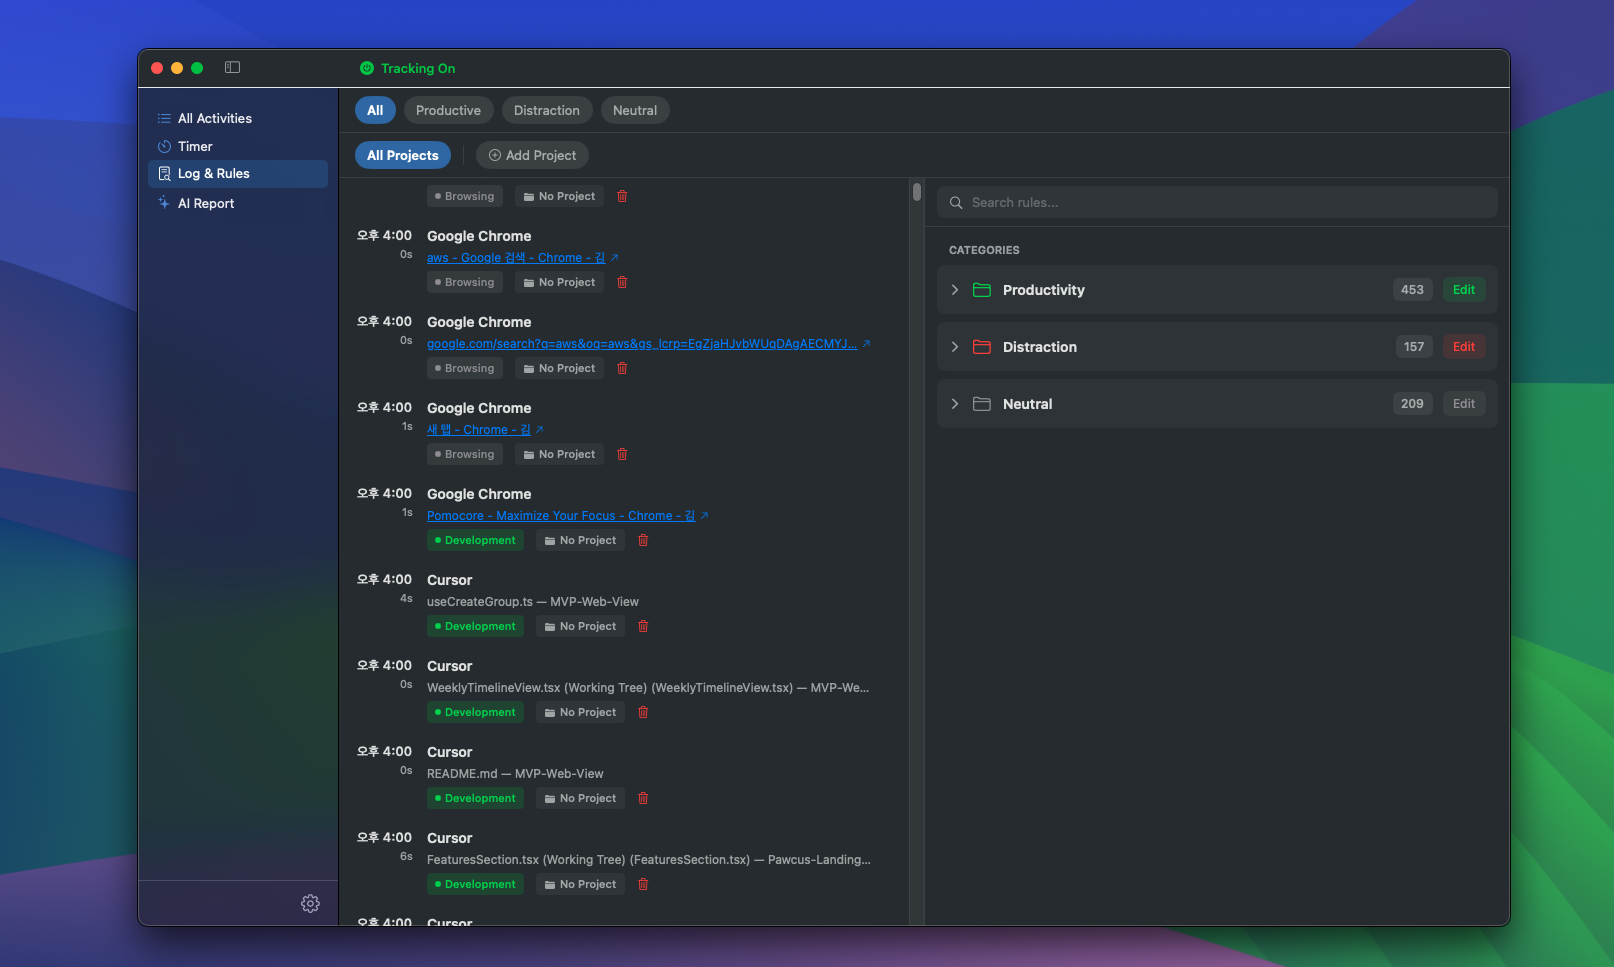Click the green Tracking On status icon
The image size is (1614, 967).
367,68
